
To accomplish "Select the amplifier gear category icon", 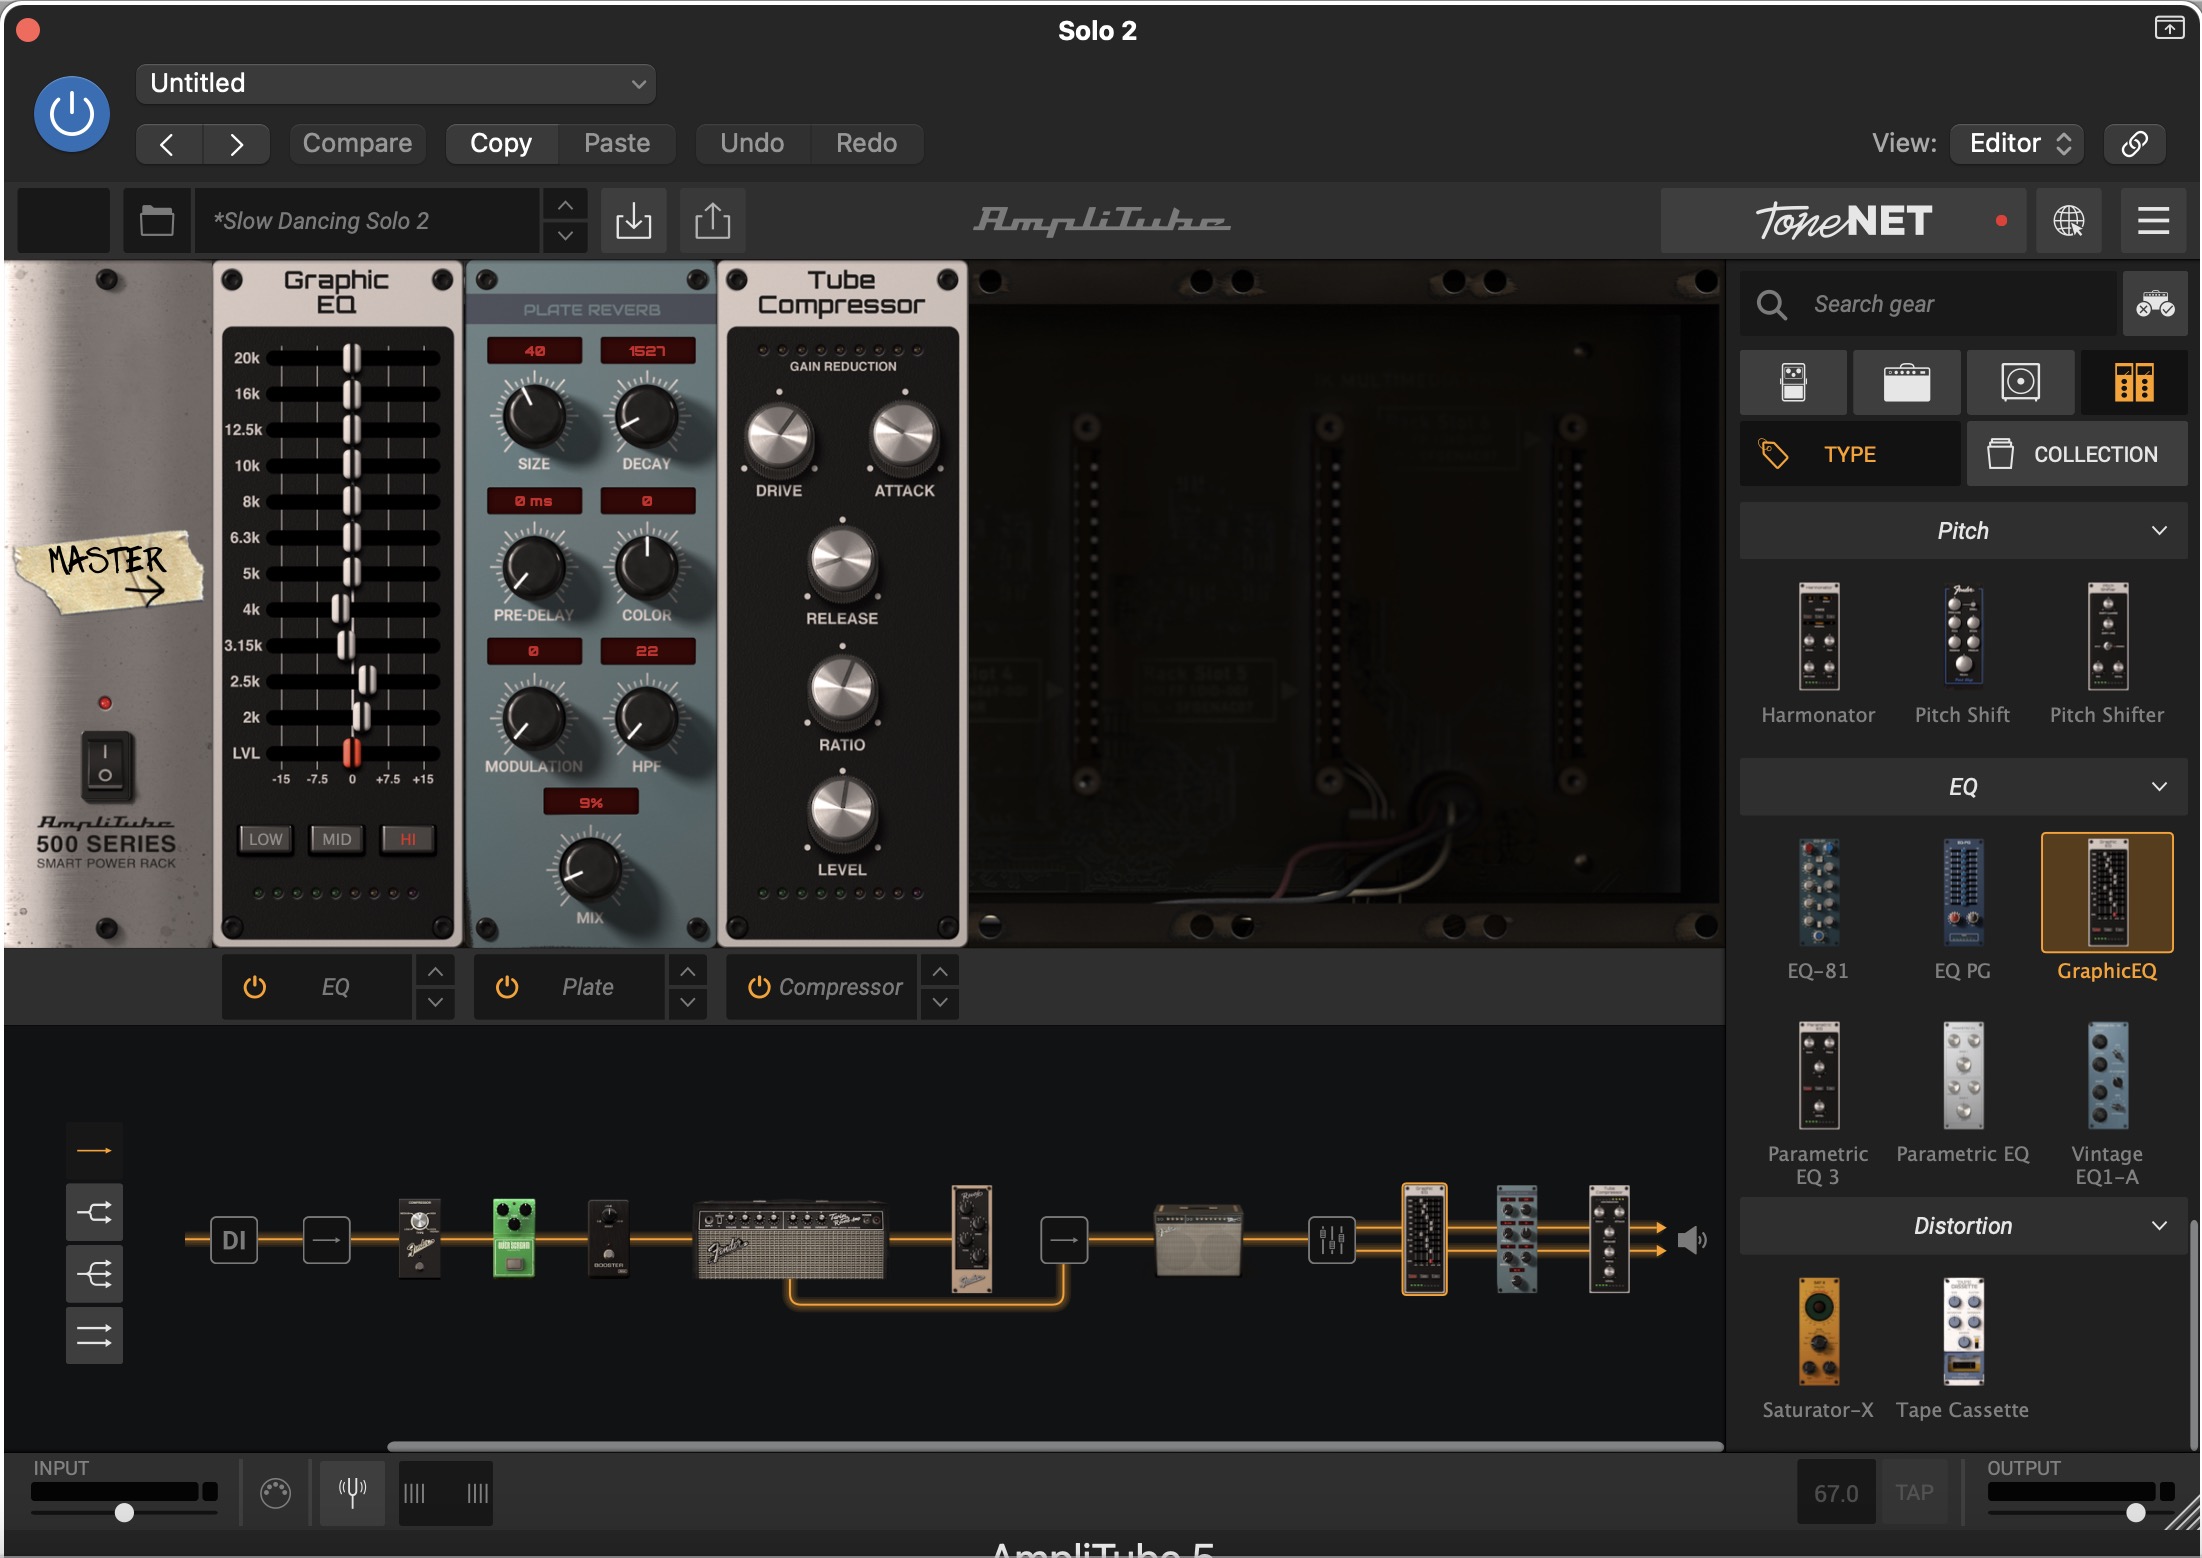I will 1906,382.
